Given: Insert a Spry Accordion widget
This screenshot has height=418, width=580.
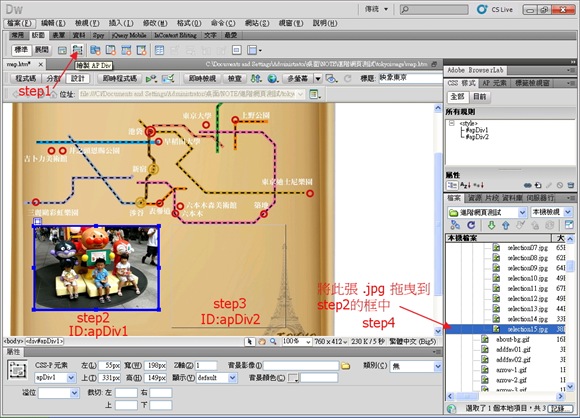Looking at the screenshot, I should point(126,50).
